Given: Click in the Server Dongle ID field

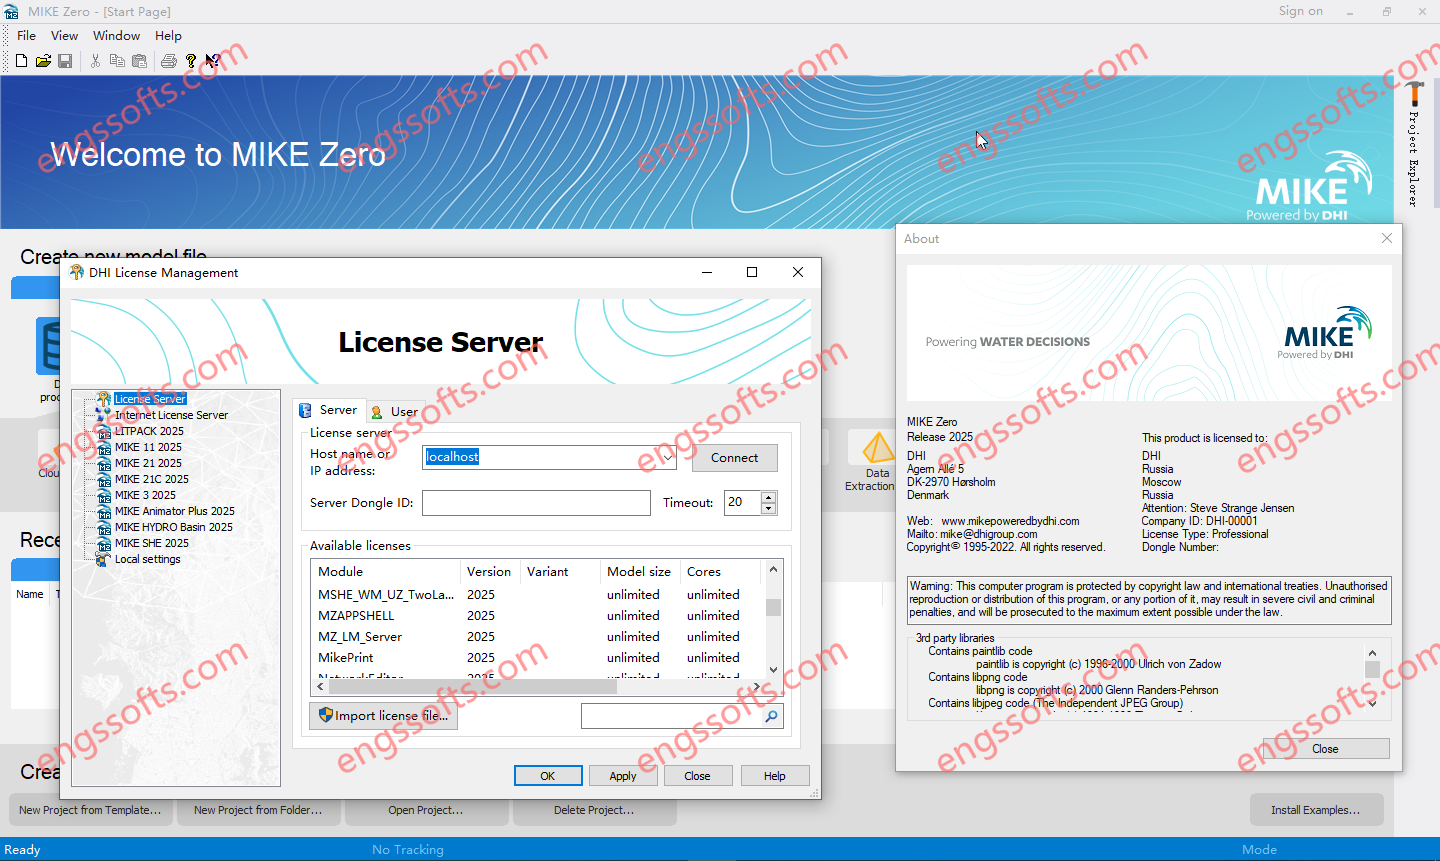Looking at the screenshot, I should (x=536, y=503).
